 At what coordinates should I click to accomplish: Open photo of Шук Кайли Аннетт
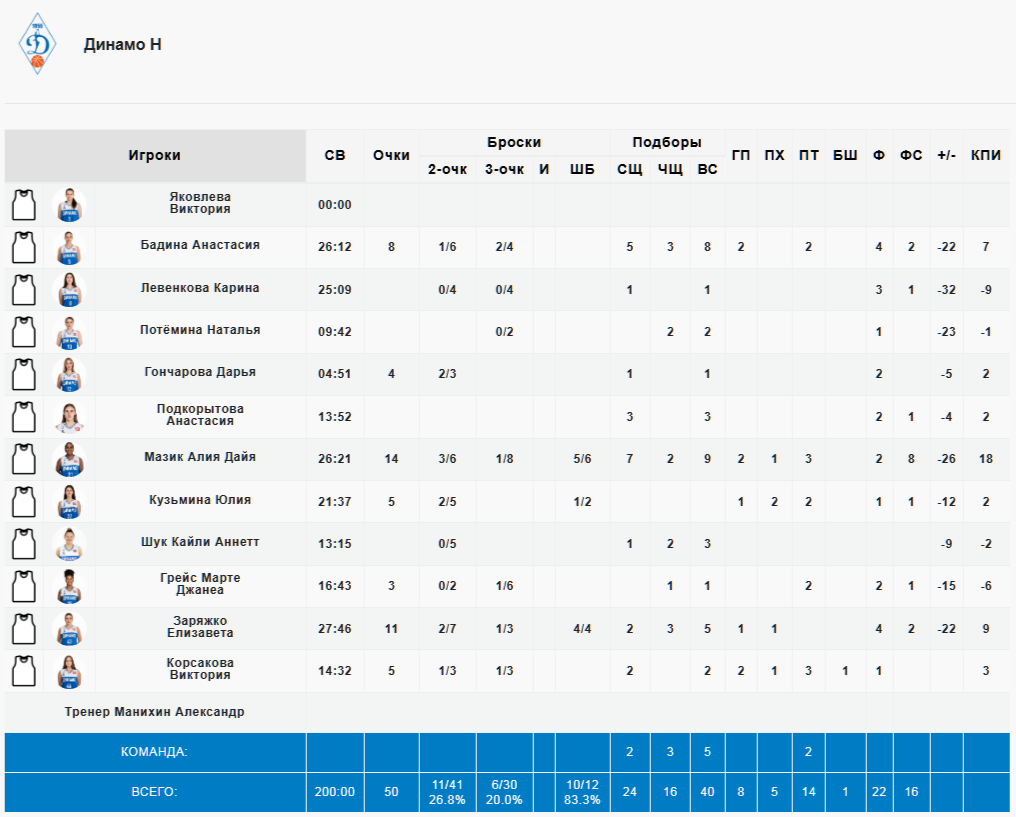pyautogui.click(x=69, y=544)
